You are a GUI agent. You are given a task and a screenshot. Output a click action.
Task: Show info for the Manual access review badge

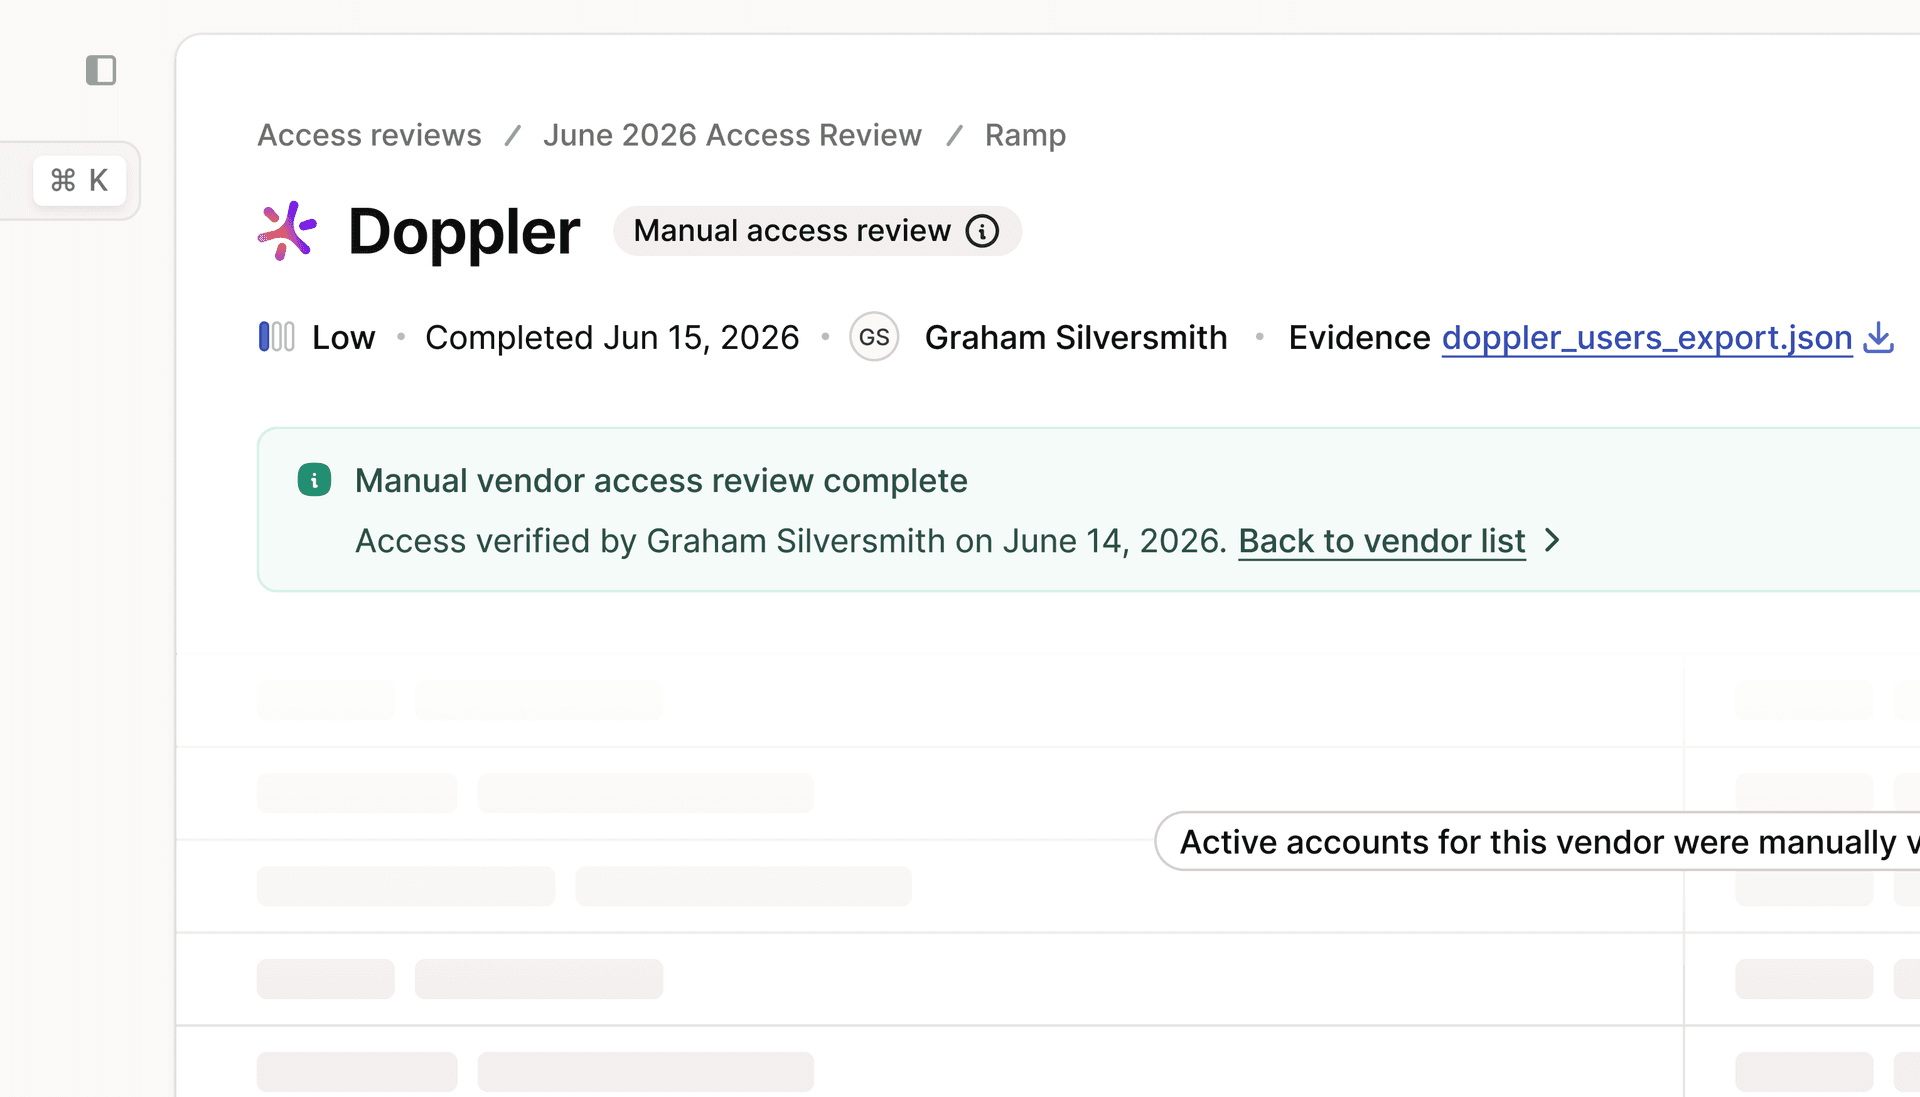click(x=982, y=231)
